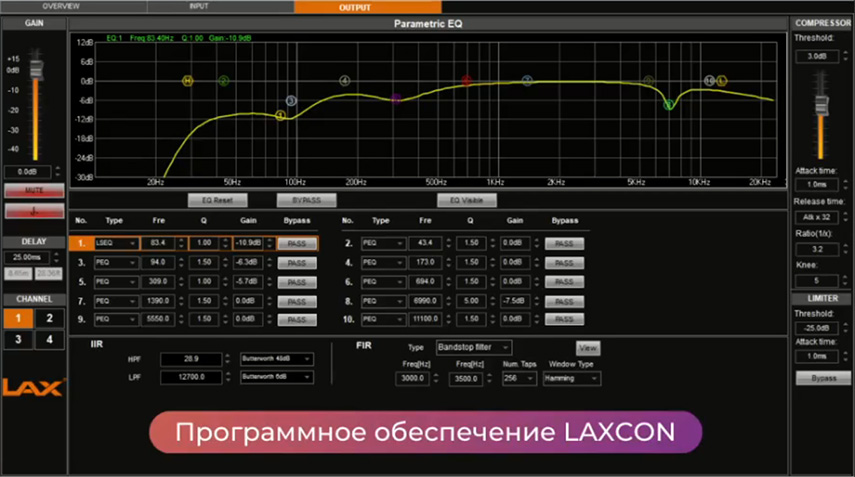The image size is (855, 477).
Task: Click the FIR View button
Action: [588, 348]
